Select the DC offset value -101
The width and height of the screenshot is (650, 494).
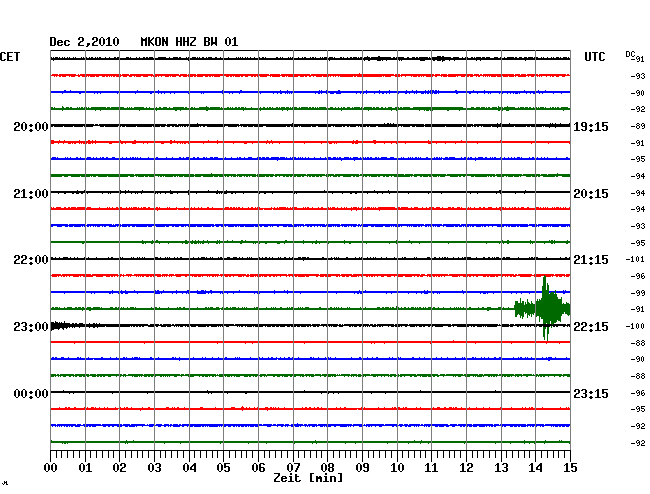coord(635,259)
